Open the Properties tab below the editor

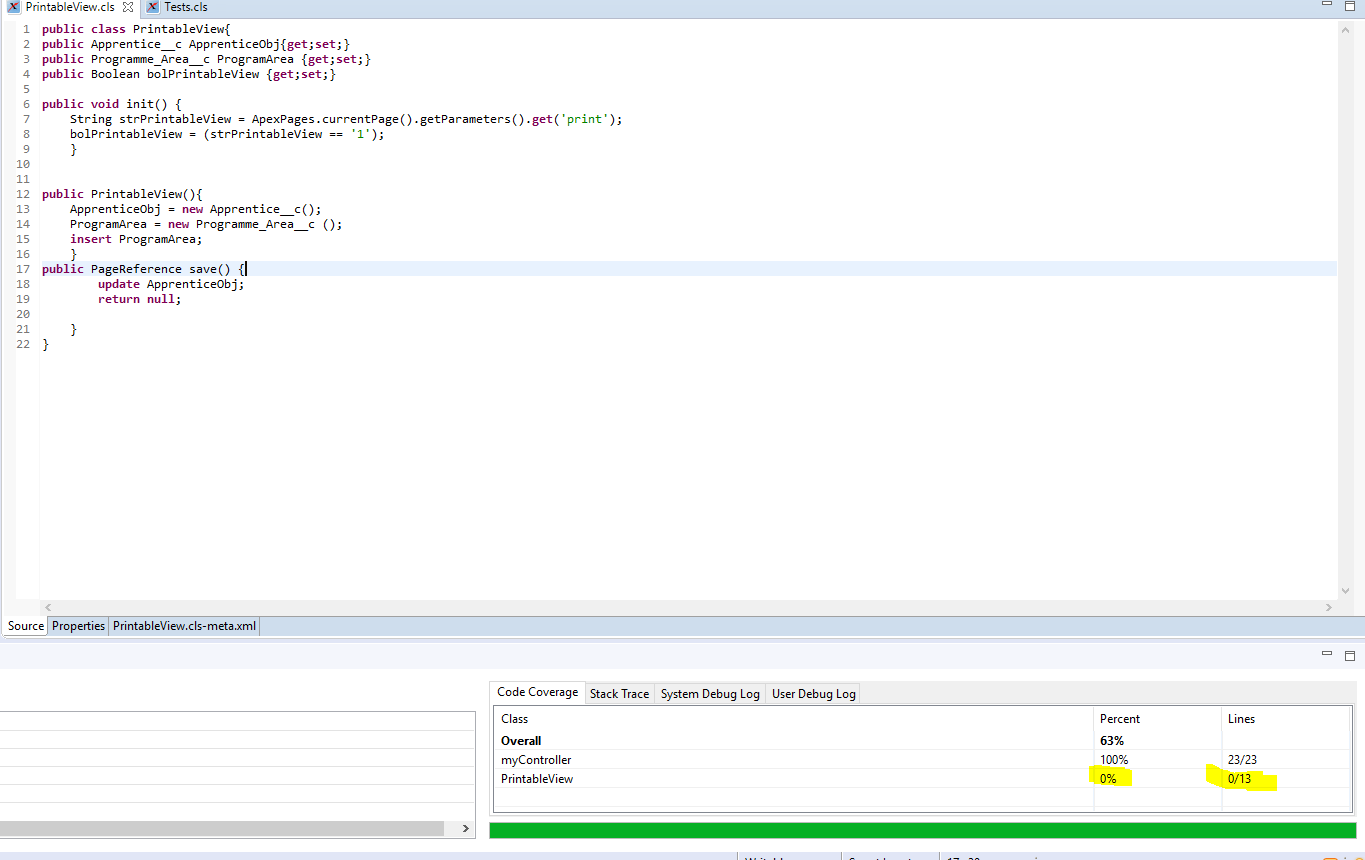(78, 626)
